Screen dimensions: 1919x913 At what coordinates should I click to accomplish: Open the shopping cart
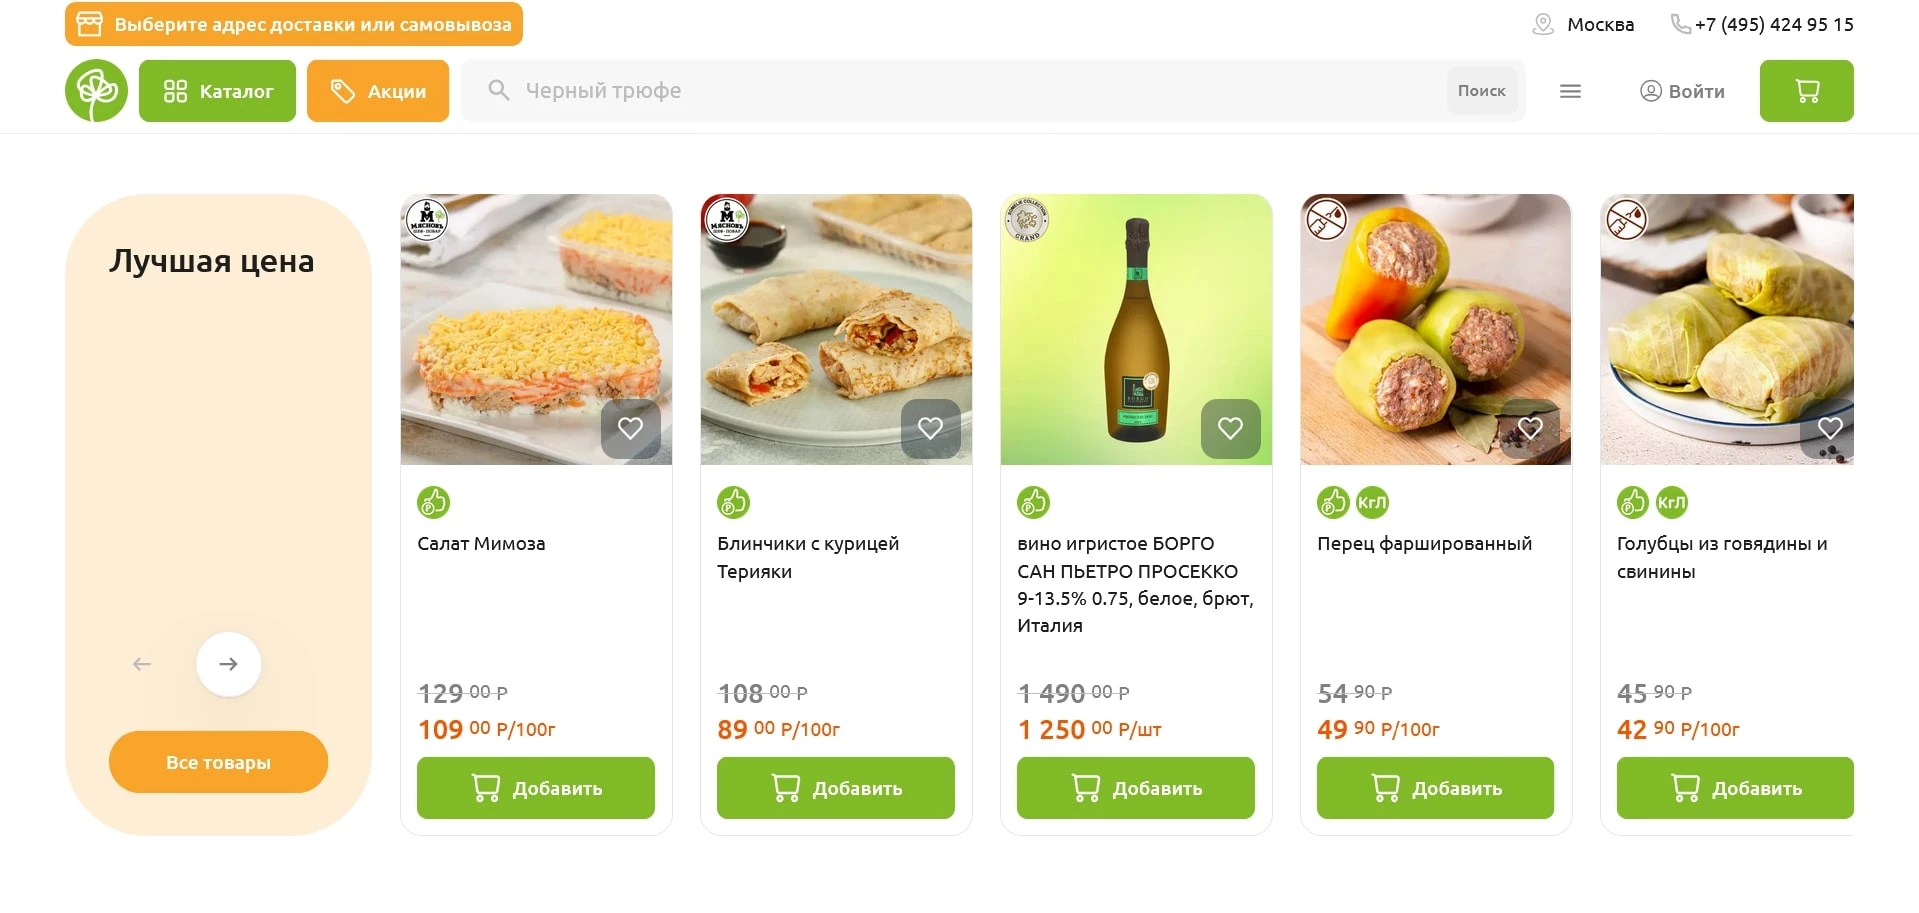[1806, 91]
